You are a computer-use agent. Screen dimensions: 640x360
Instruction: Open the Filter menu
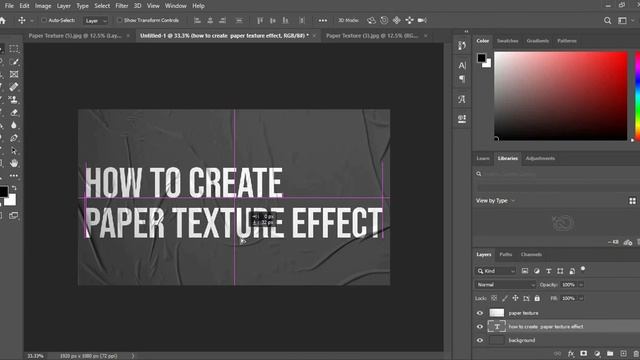(x=122, y=6)
